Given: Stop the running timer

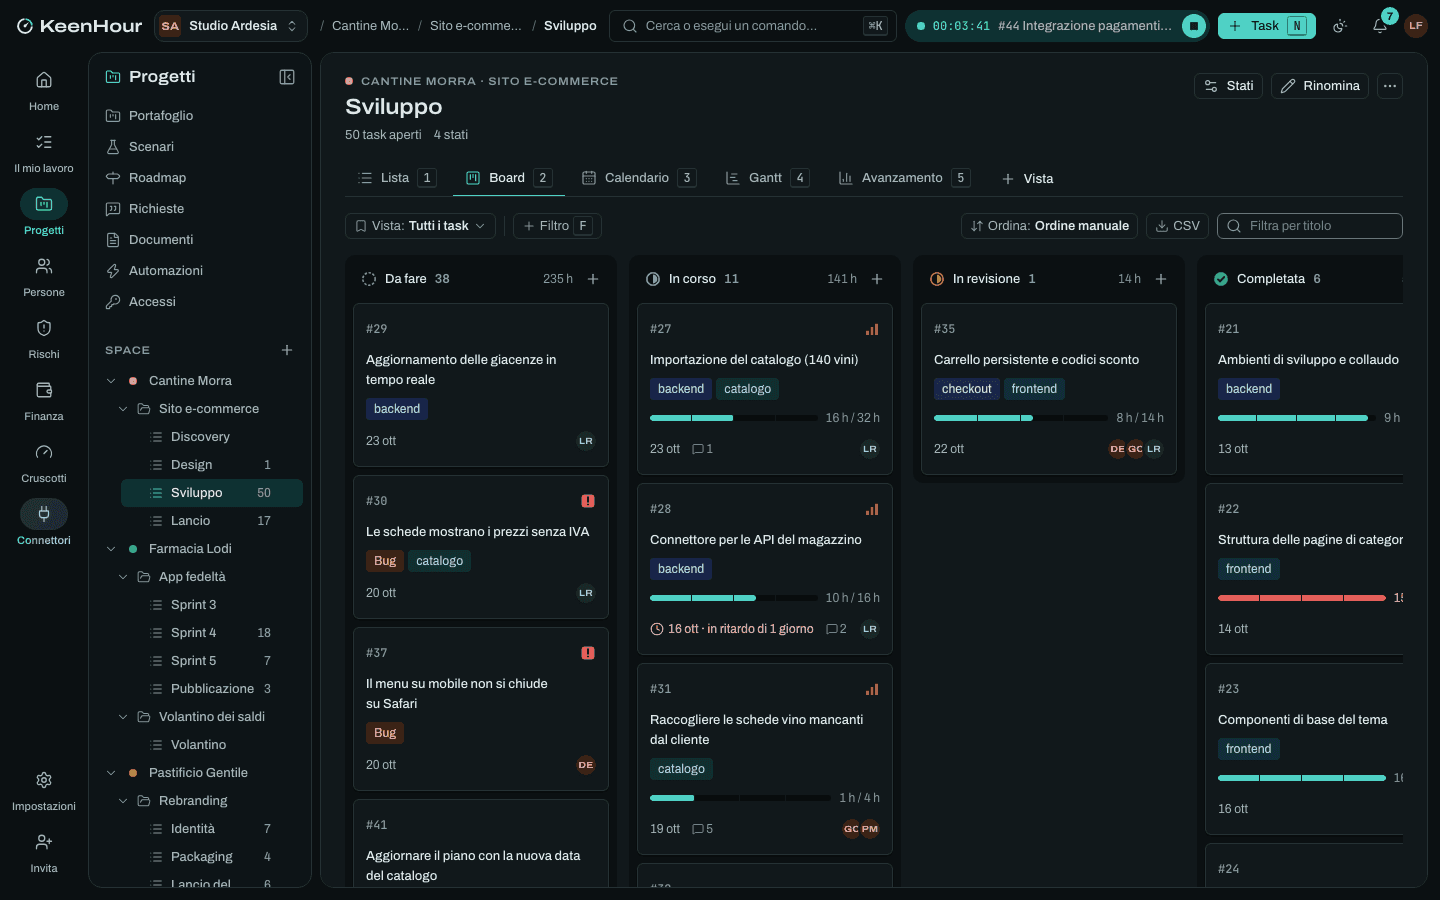Looking at the screenshot, I should 1194,26.
